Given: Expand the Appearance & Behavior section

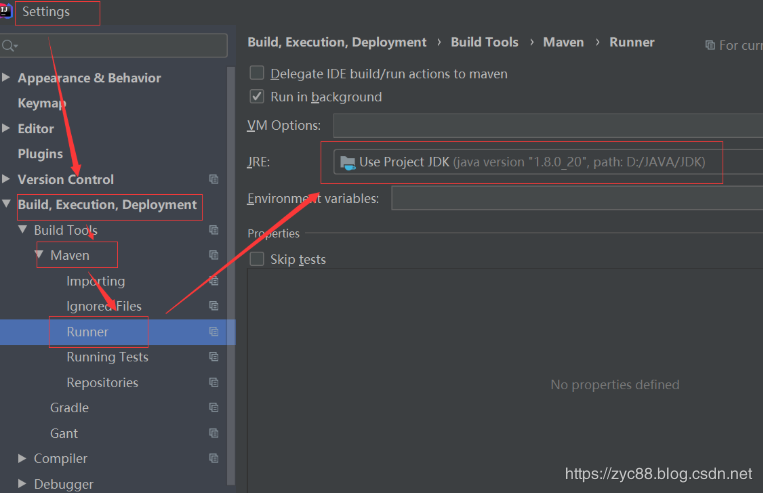Looking at the screenshot, I should coord(8,78).
